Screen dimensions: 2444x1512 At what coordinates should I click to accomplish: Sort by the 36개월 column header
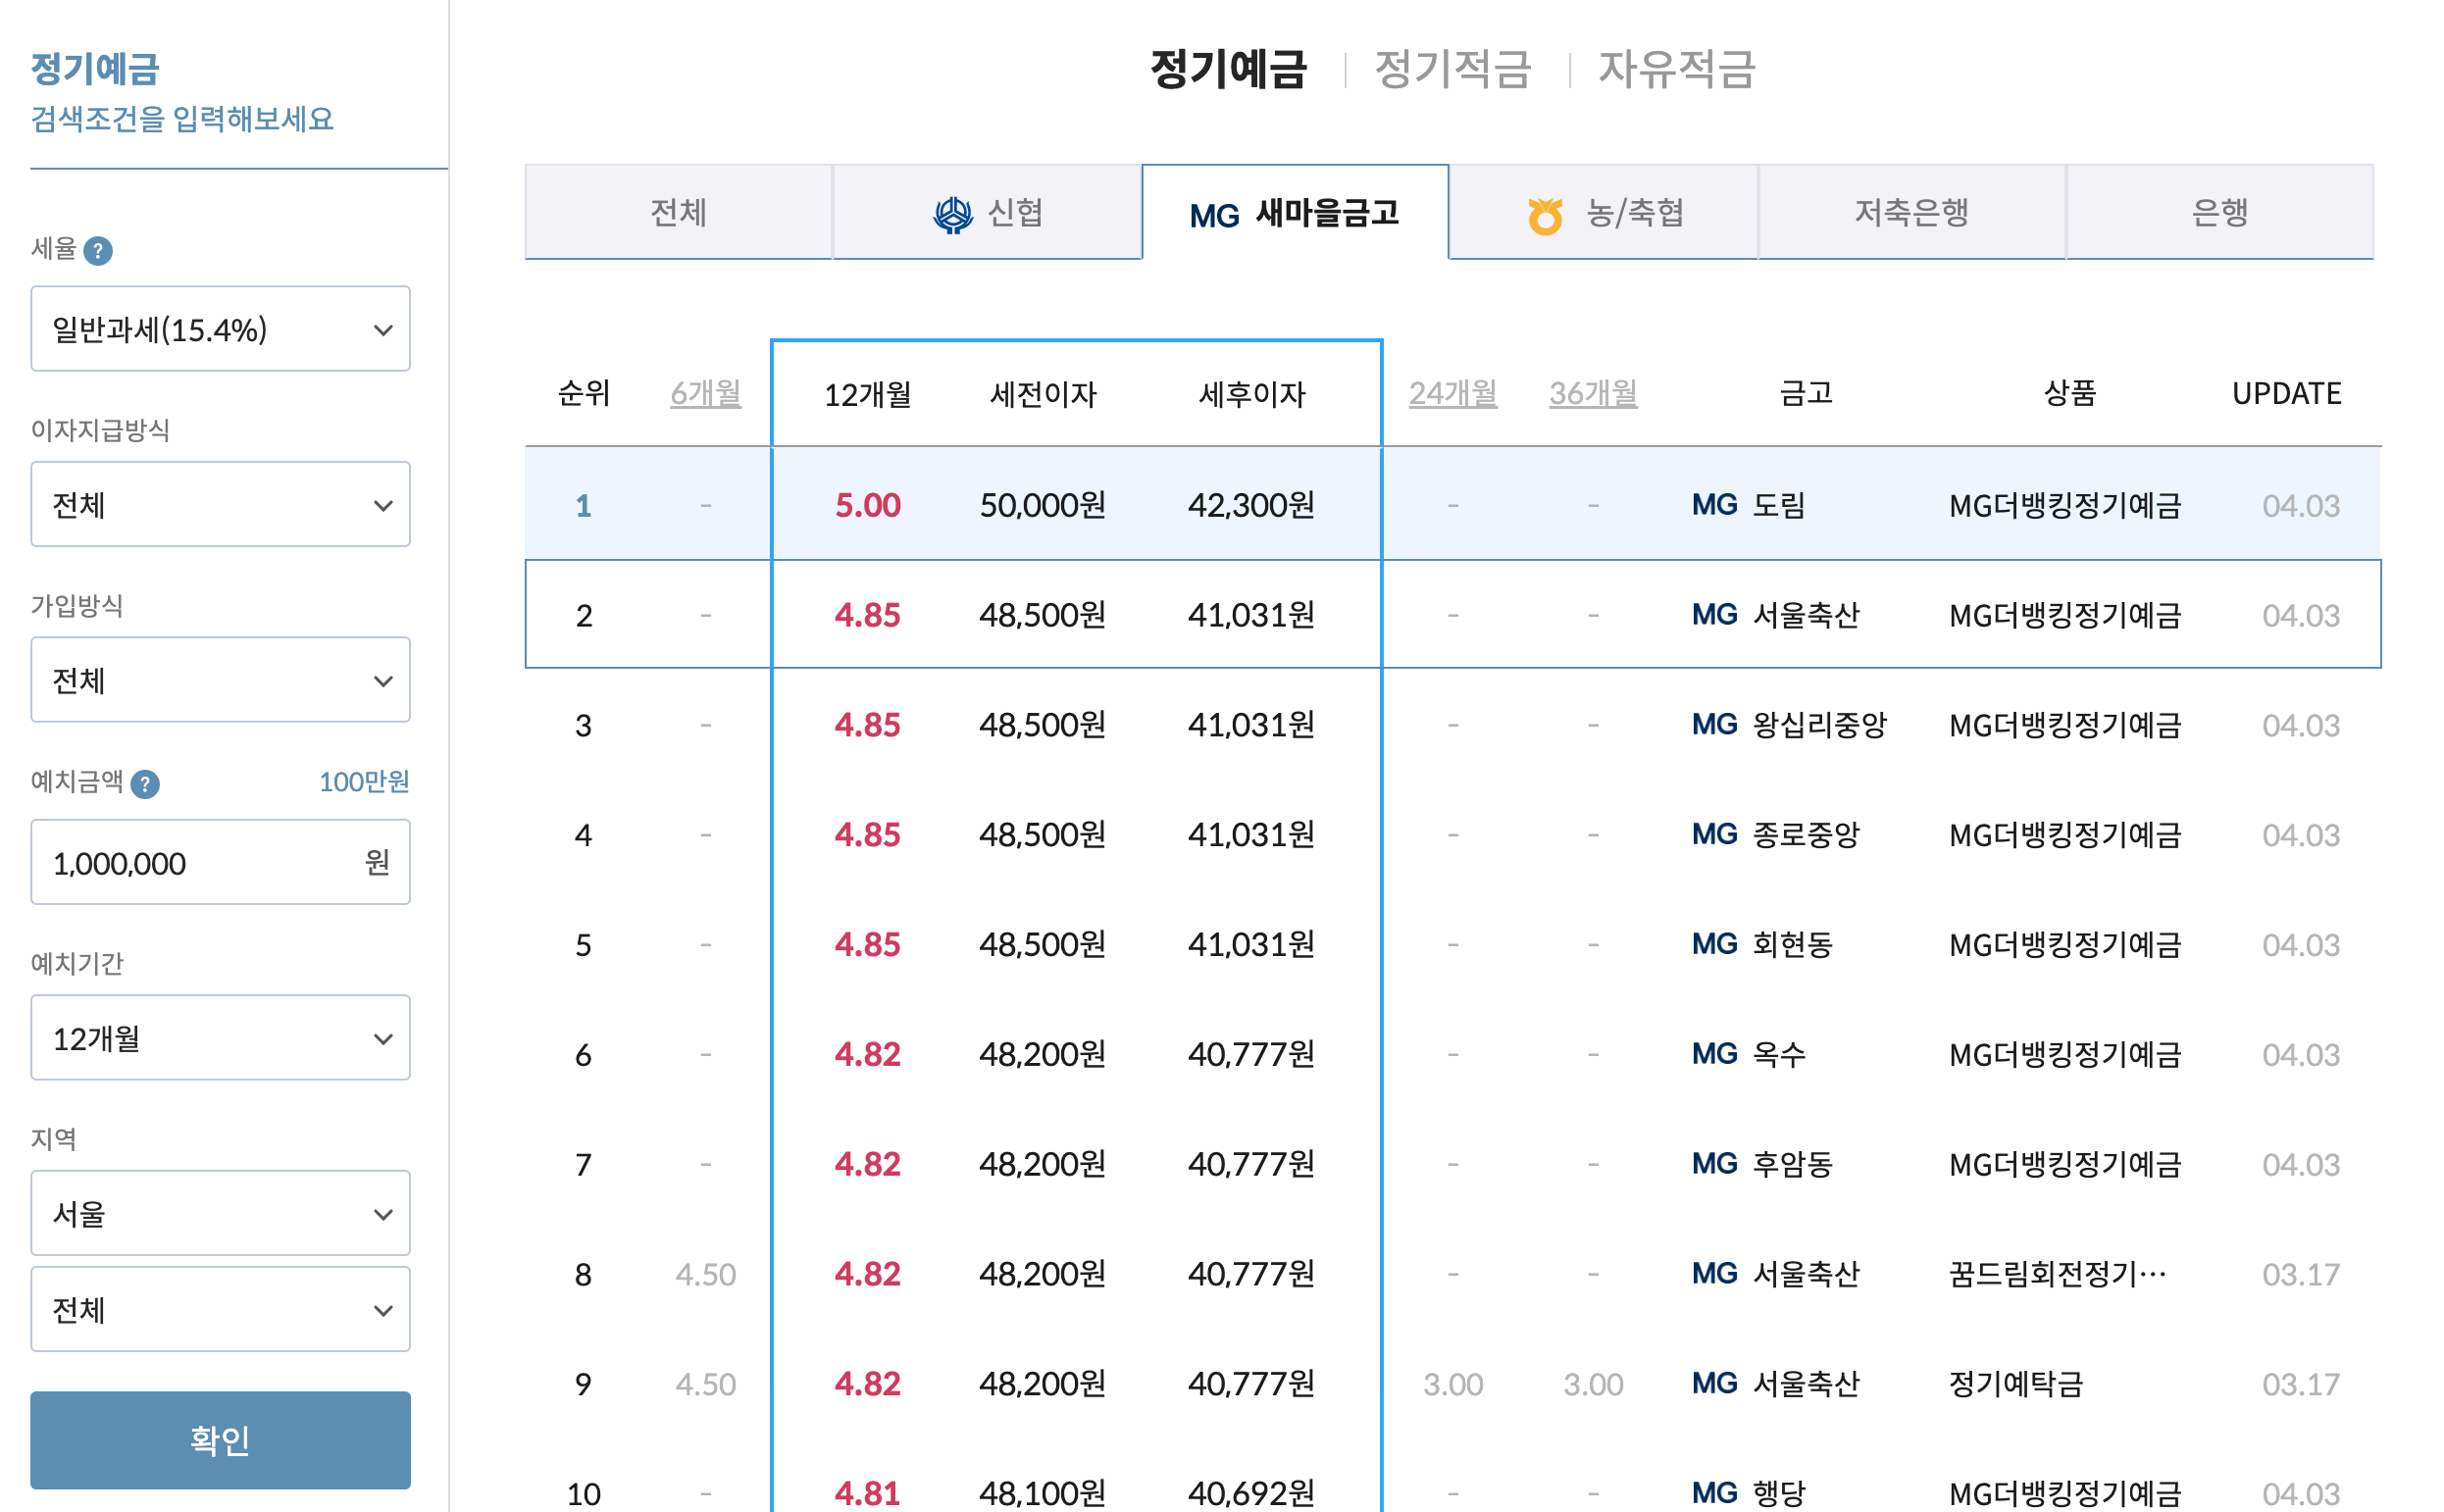click(x=1593, y=394)
